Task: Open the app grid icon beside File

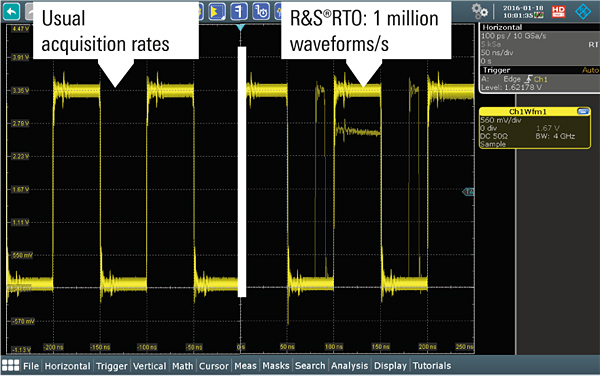Action: coord(10,365)
